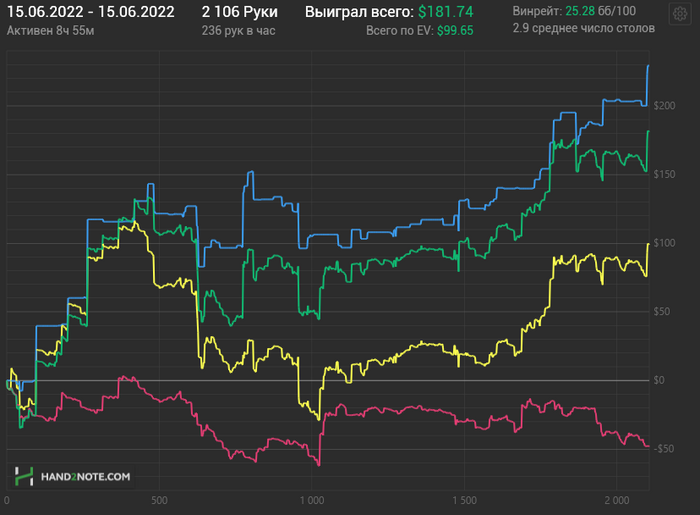Click the $200 y-axis label
The height and width of the screenshot is (515, 700).
(x=664, y=106)
